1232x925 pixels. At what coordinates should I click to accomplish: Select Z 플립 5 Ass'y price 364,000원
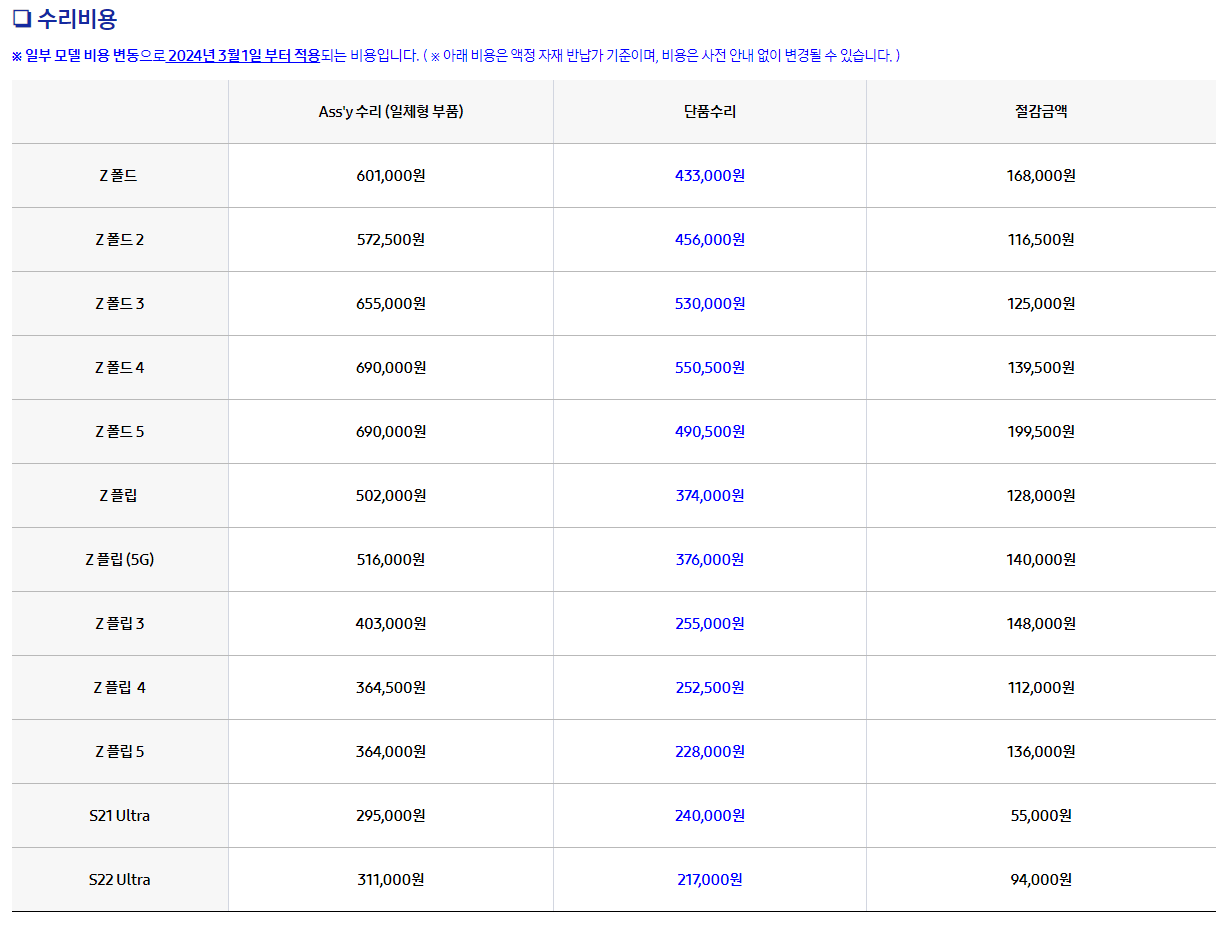[391, 752]
